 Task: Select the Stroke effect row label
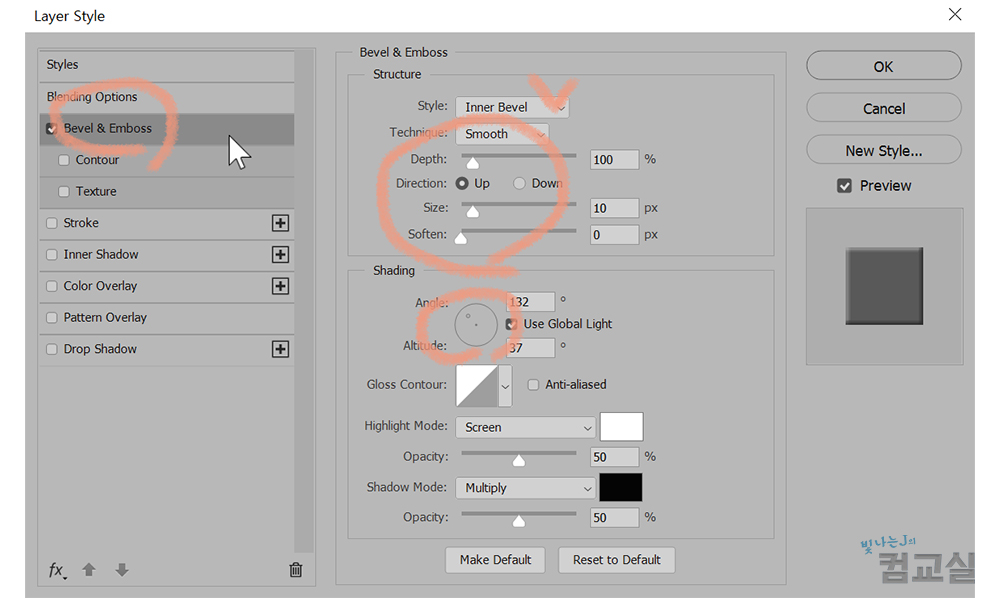tap(81, 223)
